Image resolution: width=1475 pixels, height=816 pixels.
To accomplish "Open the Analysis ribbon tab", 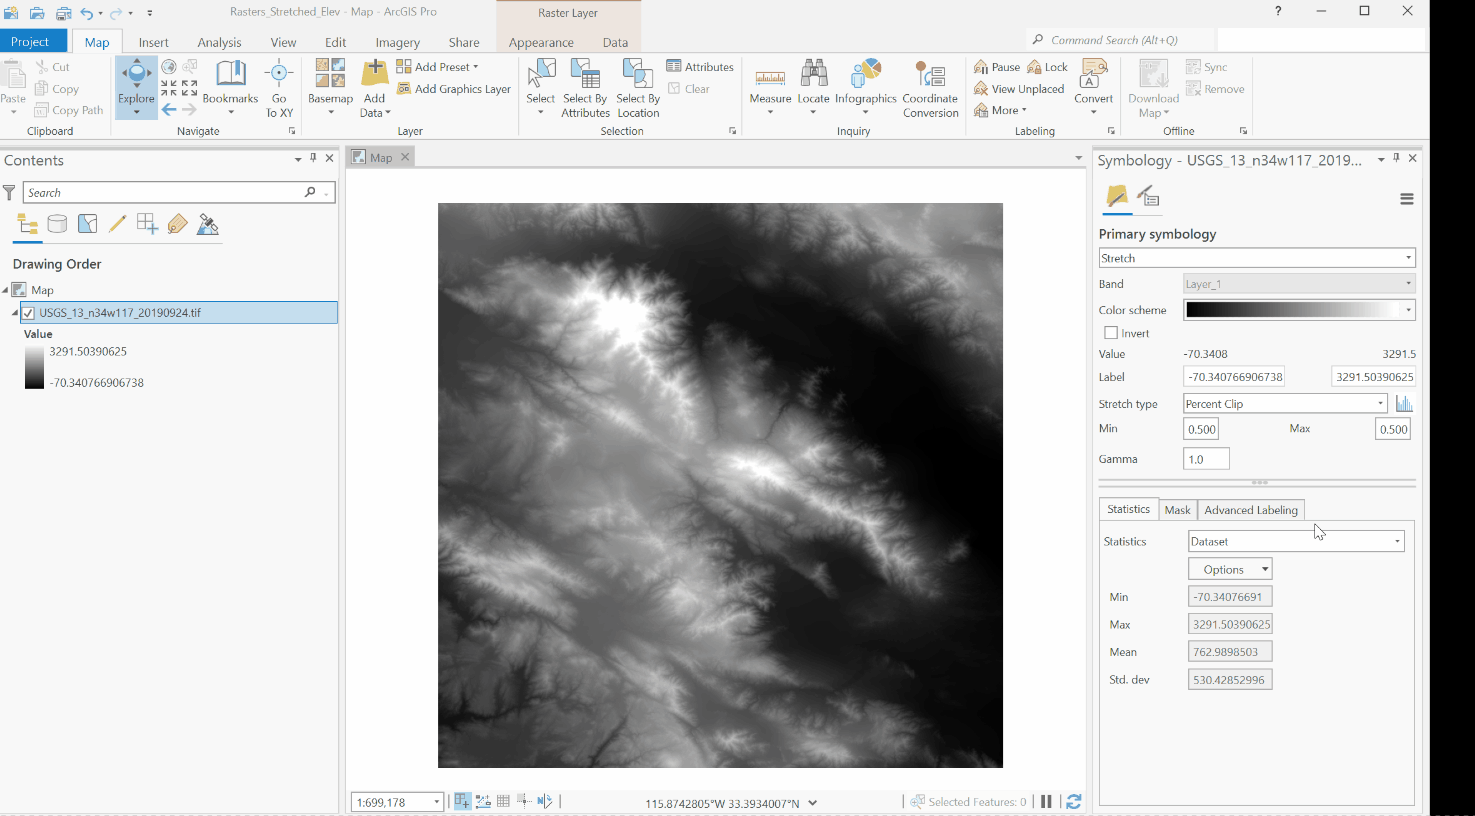I will [x=219, y=42].
